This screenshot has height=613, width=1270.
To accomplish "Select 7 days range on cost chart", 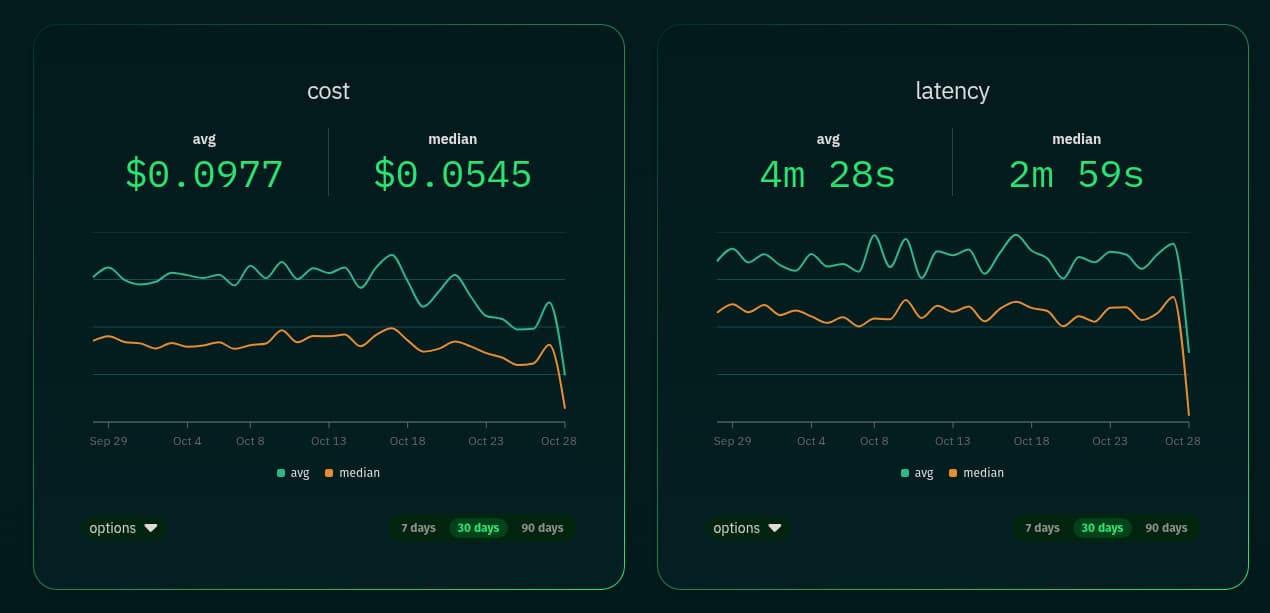I will coord(418,528).
